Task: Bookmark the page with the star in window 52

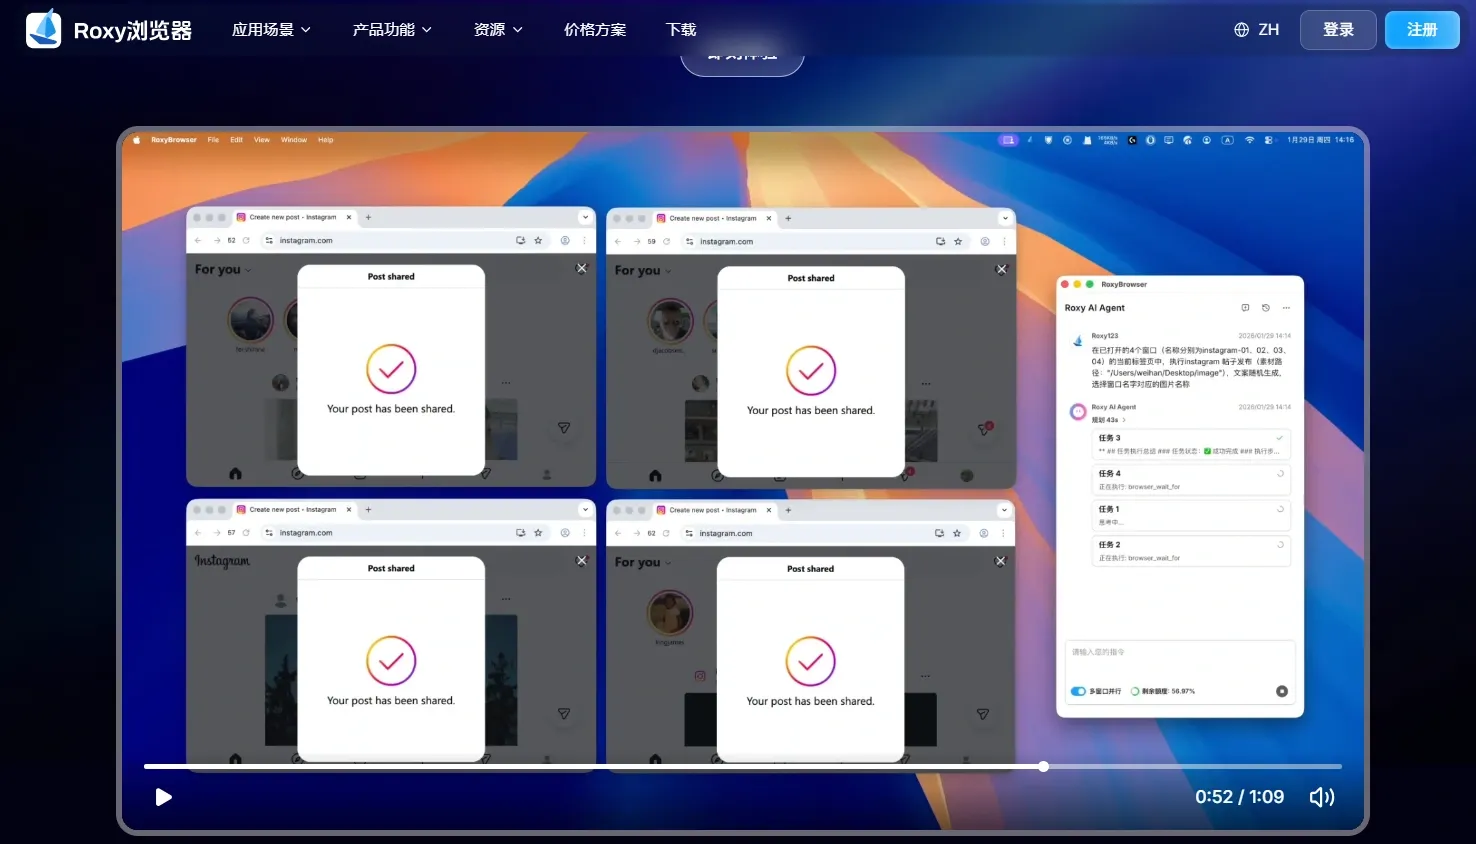Action: [538, 240]
